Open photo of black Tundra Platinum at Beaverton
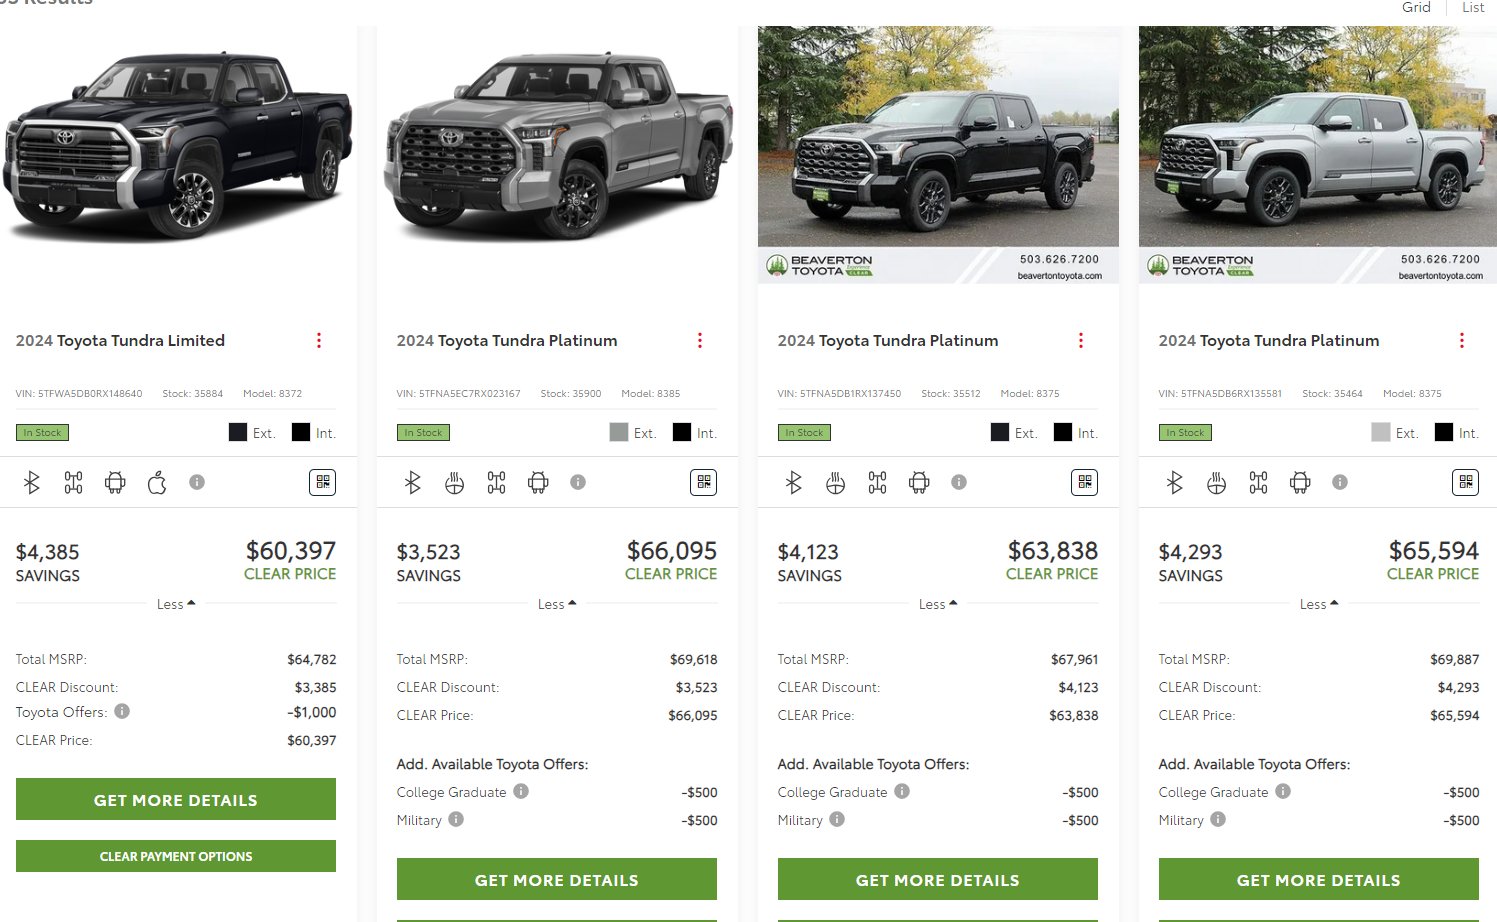 point(938,155)
